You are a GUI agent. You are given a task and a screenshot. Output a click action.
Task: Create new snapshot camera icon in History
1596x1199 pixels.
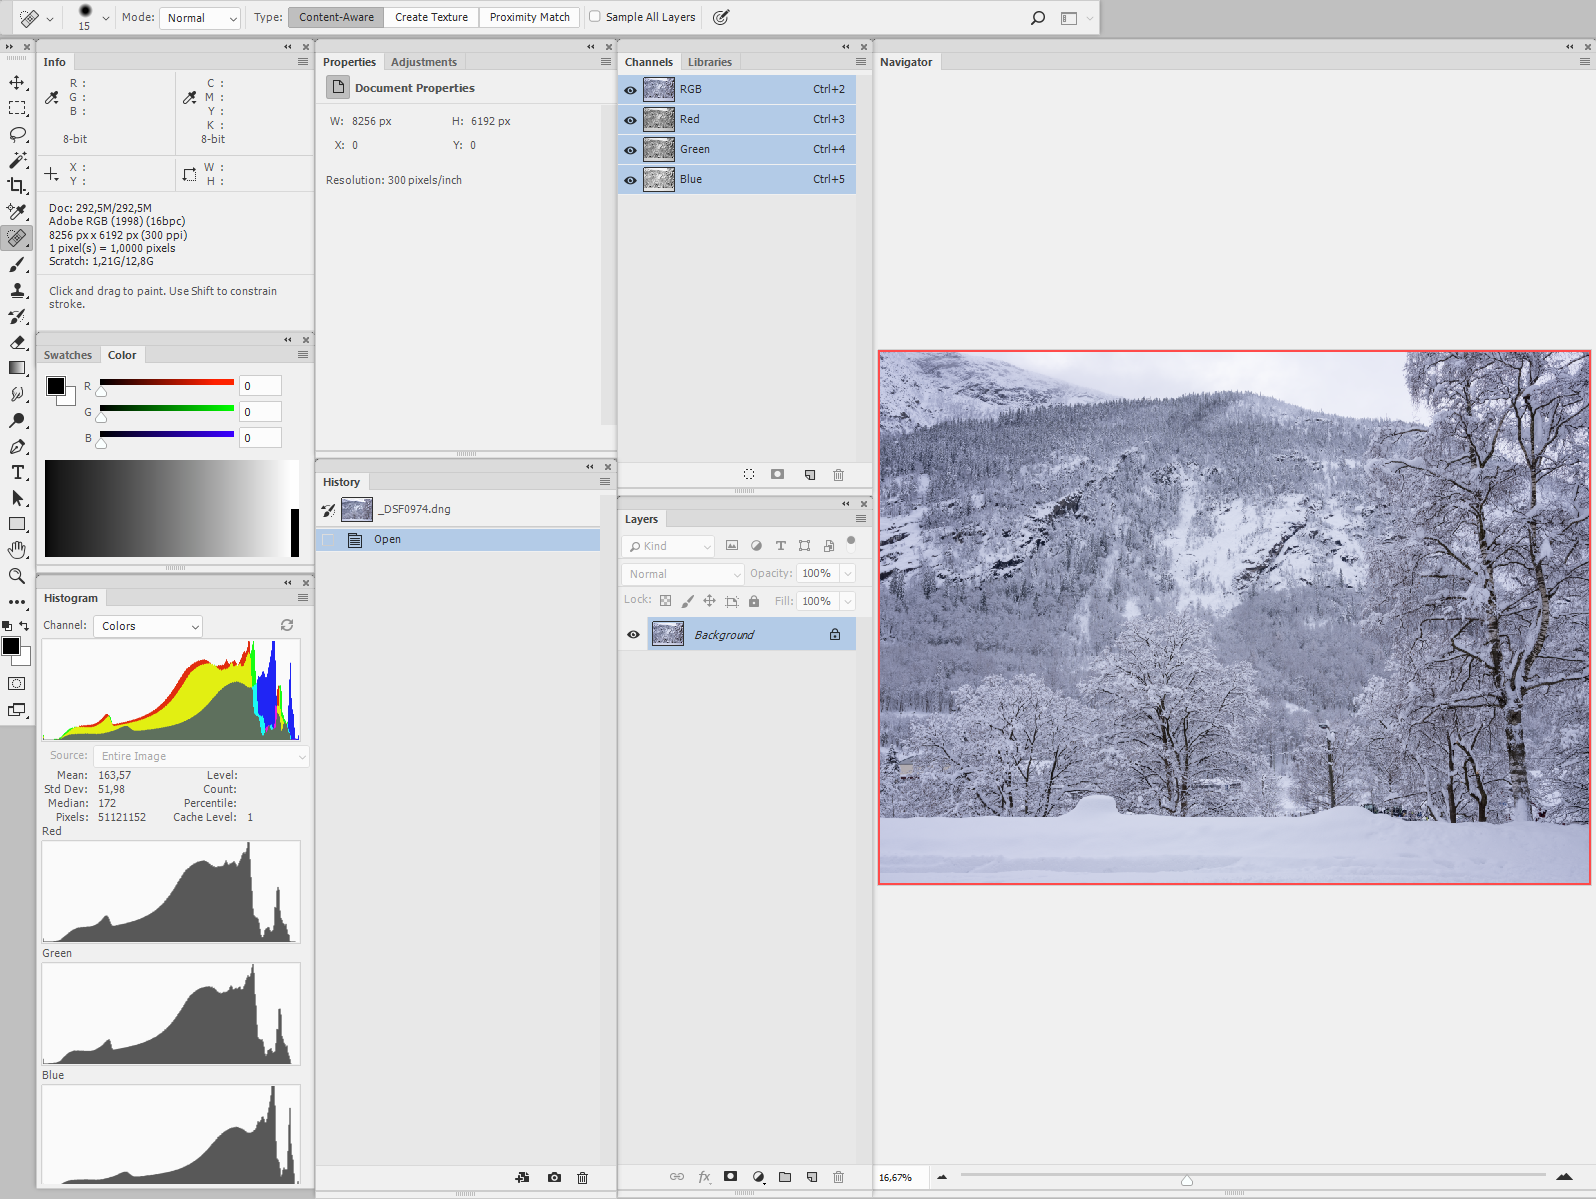(554, 1177)
